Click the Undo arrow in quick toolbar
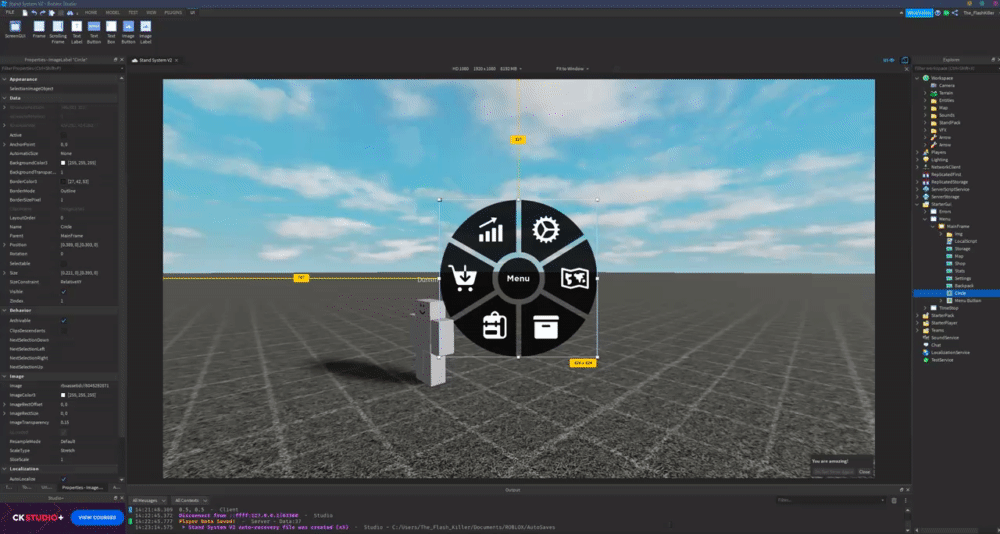The height and width of the screenshot is (534, 1000). click(x=34, y=13)
